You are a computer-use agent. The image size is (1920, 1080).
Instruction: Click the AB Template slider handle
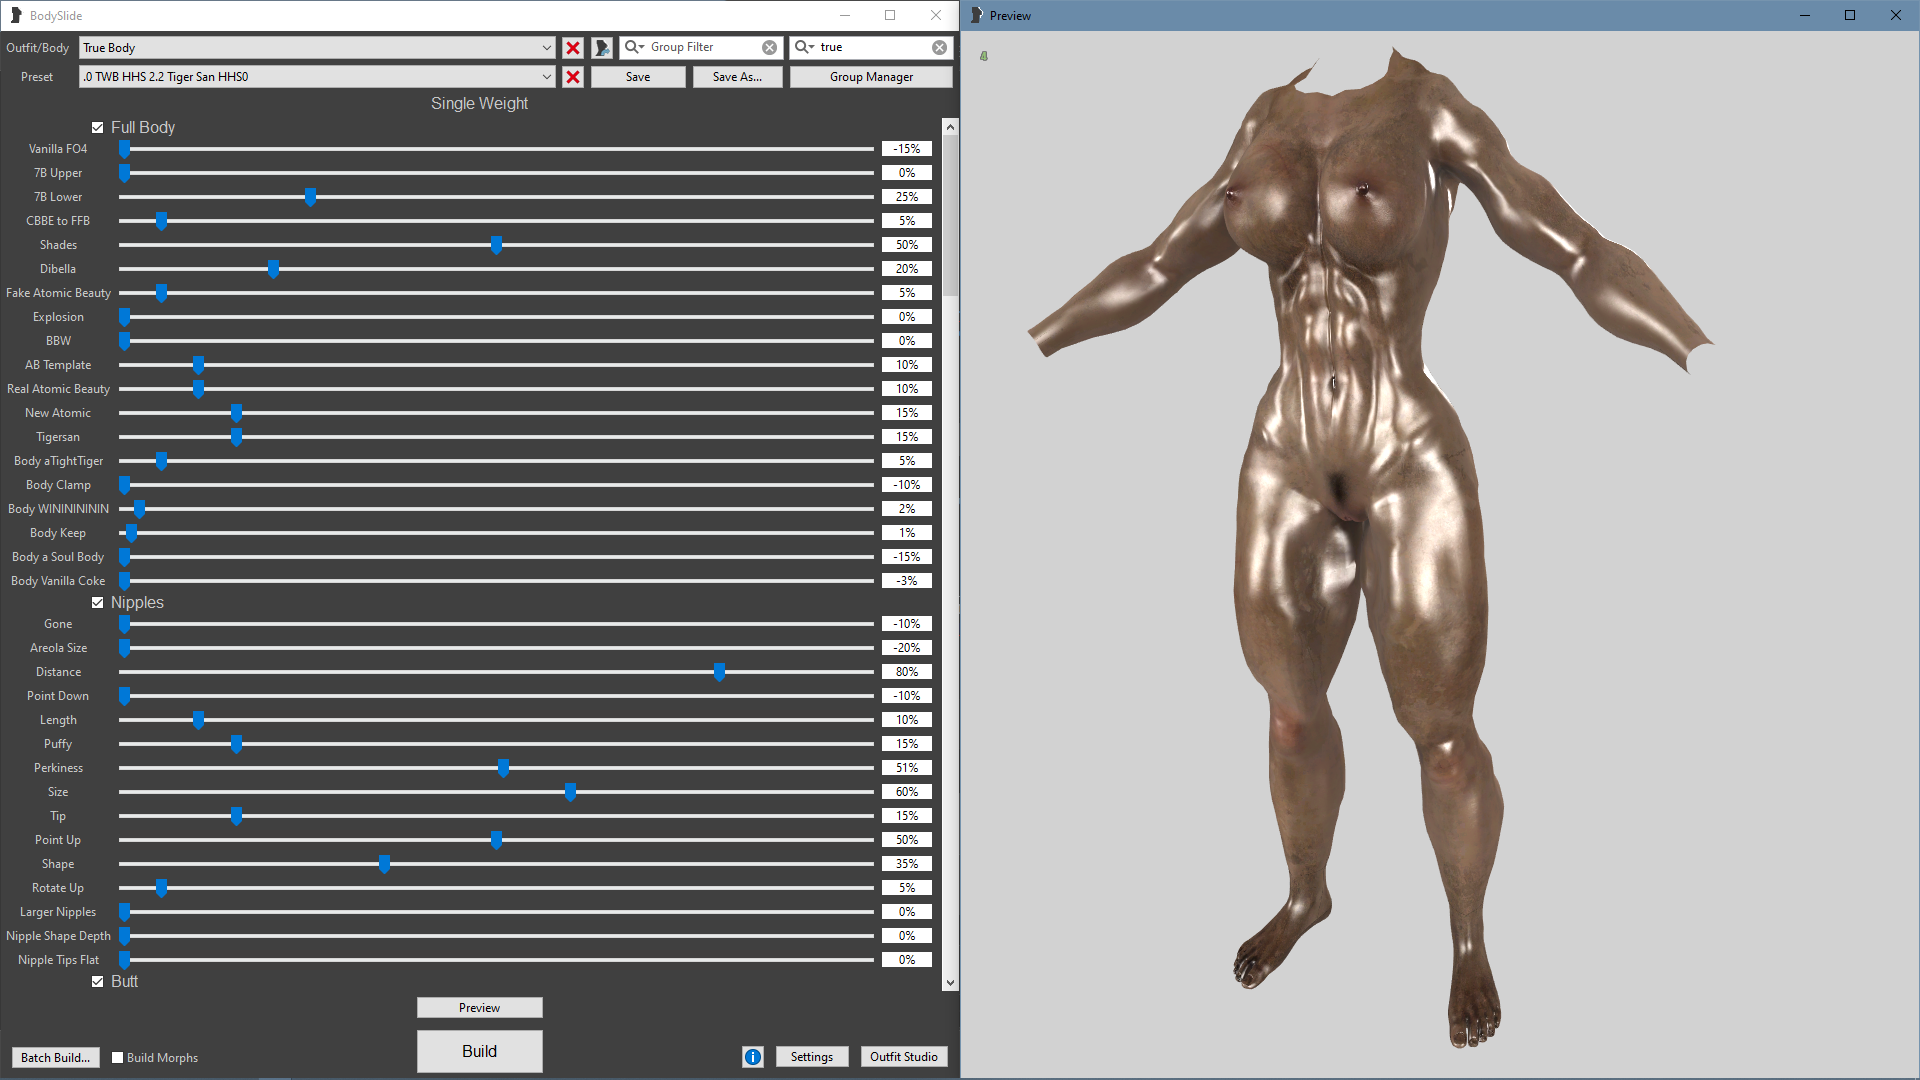click(199, 365)
